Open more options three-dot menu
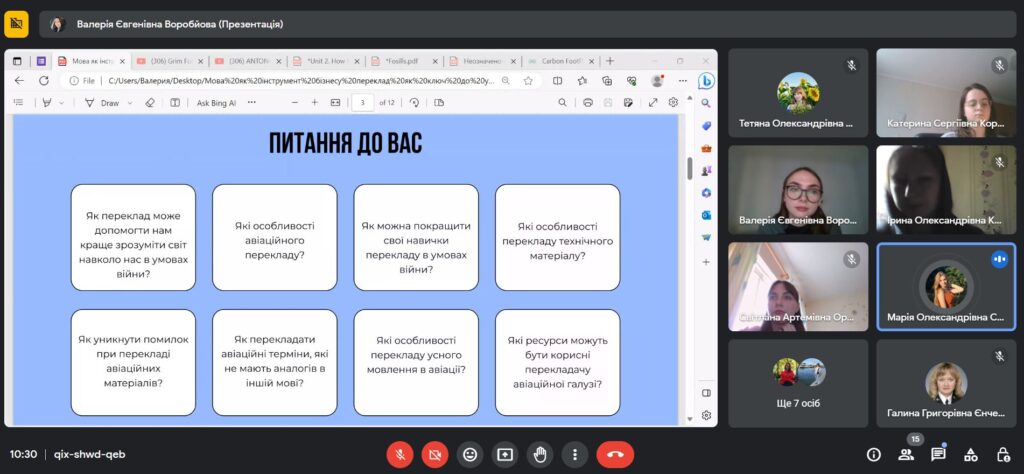Viewport: 1024px width, 474px height. click(574, 454)
